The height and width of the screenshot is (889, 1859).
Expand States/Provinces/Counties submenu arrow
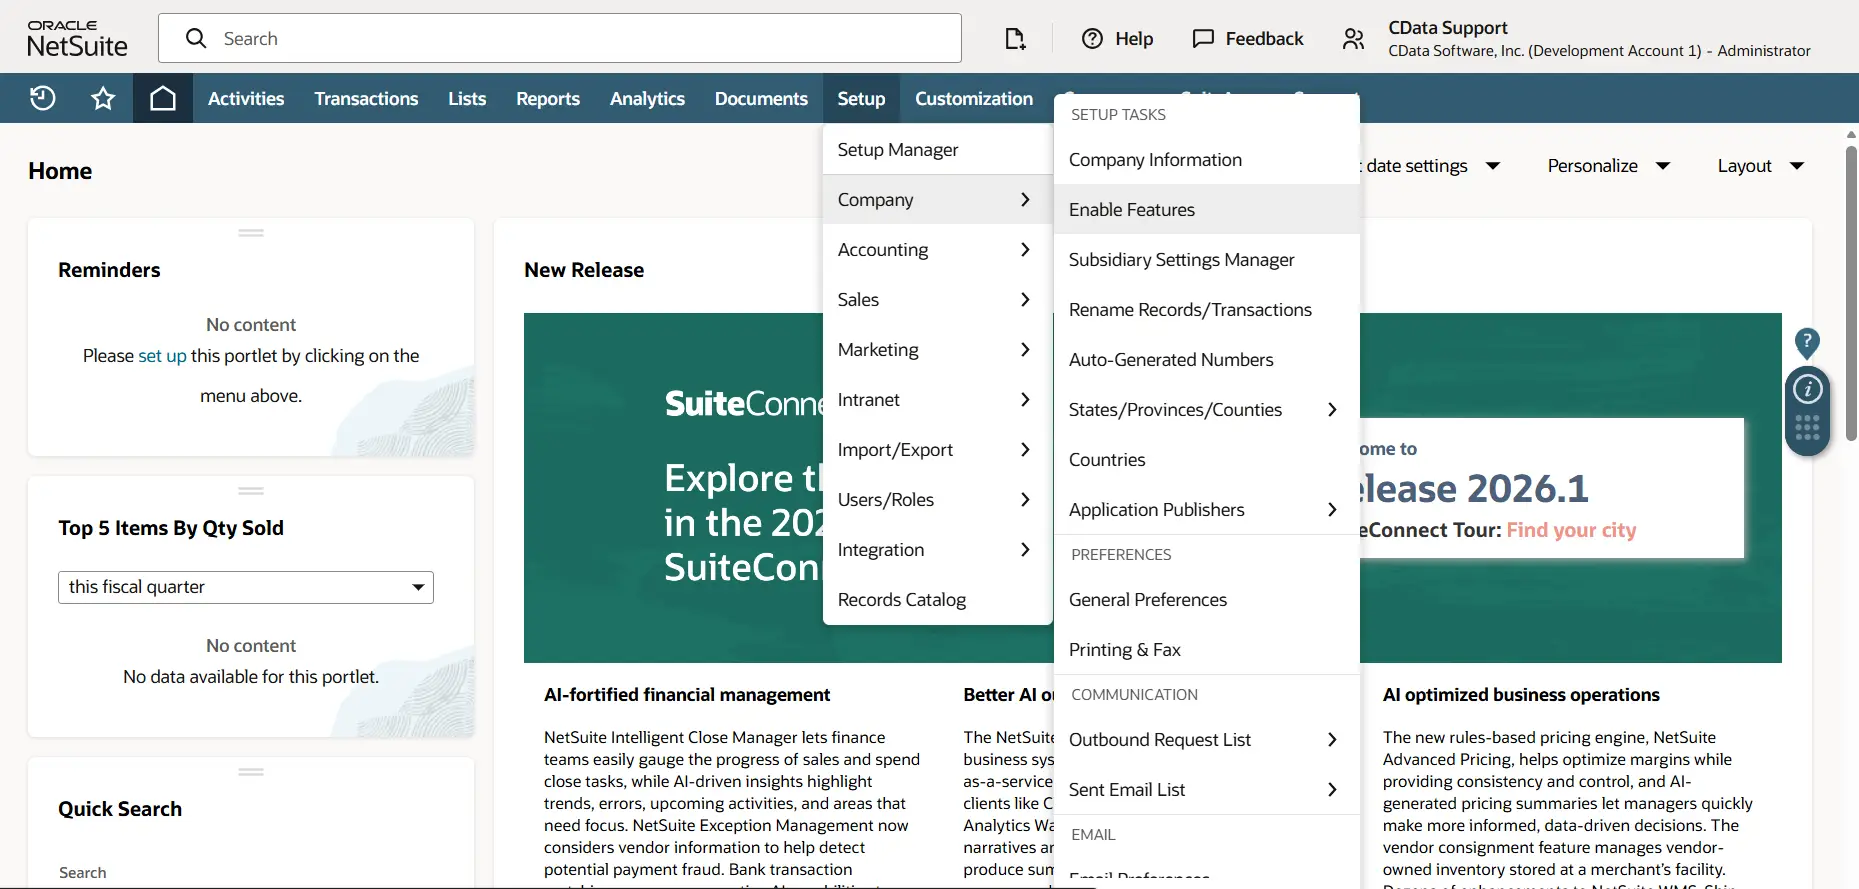(1331, 410)
